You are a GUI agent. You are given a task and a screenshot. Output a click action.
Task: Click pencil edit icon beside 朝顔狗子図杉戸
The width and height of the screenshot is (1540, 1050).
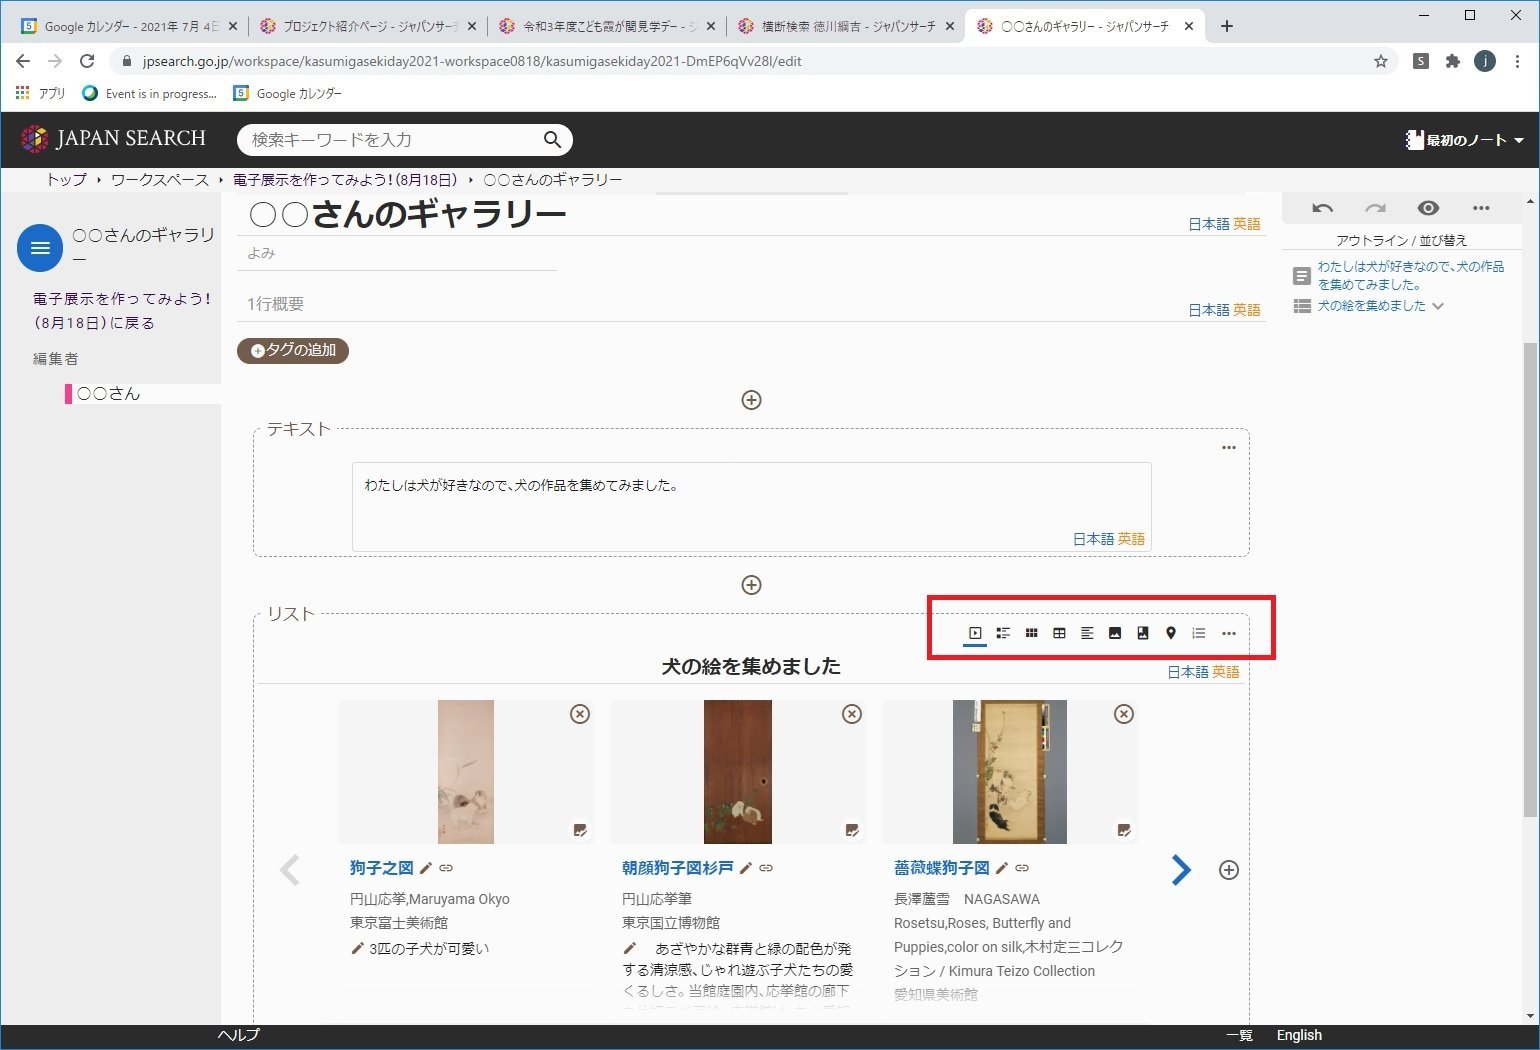(745, 868)
